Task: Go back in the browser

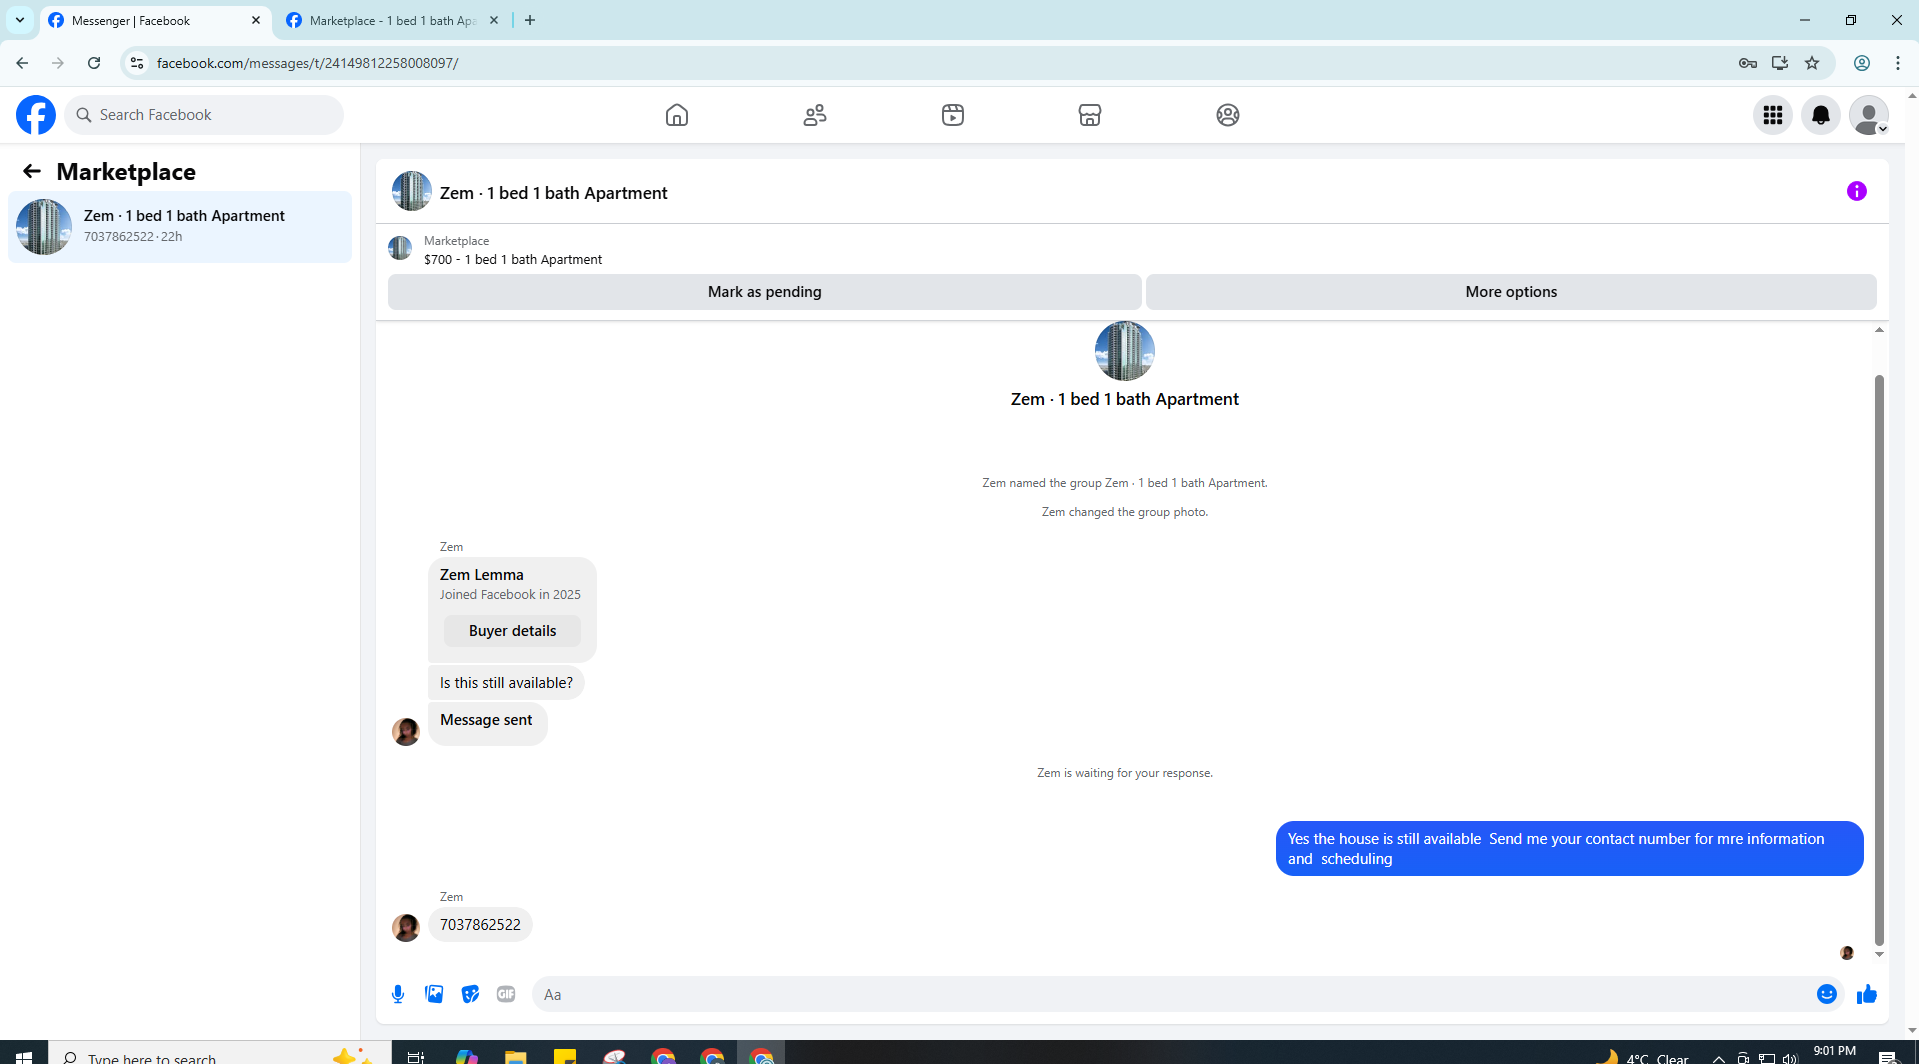Action: [22, 63]
